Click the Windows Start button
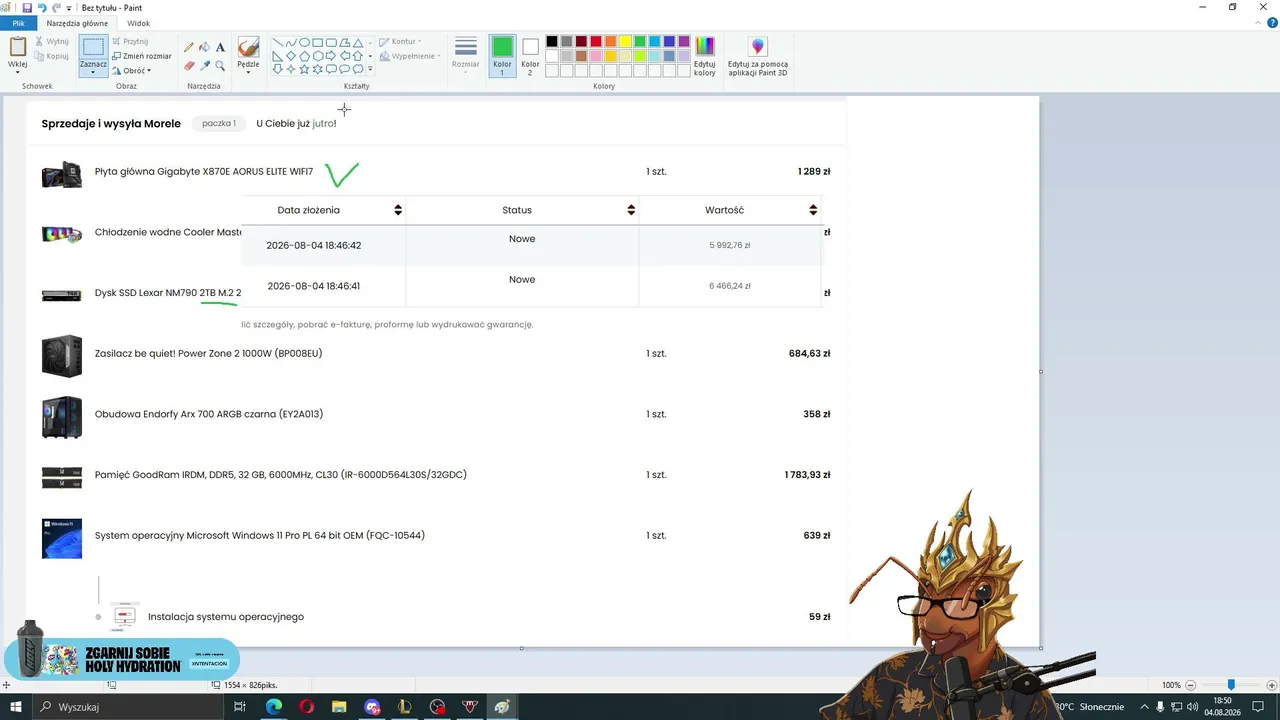This screenshot has width=1280, height=720. [x=15, y=707]
